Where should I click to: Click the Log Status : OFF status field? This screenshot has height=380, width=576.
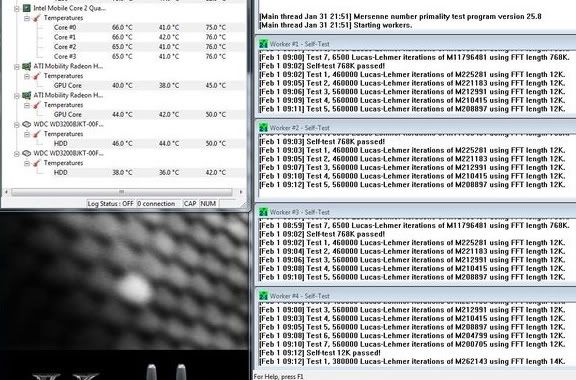point(111,204)
